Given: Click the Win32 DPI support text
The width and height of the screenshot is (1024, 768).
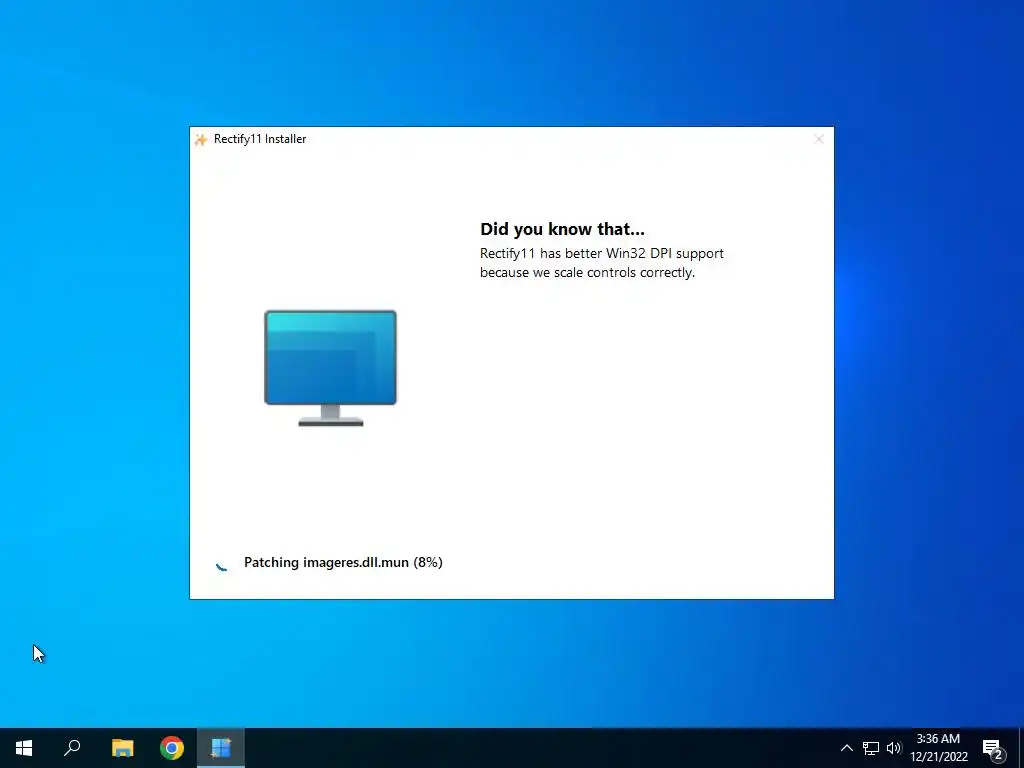Looking at the screenshot, I should [601, 263].
